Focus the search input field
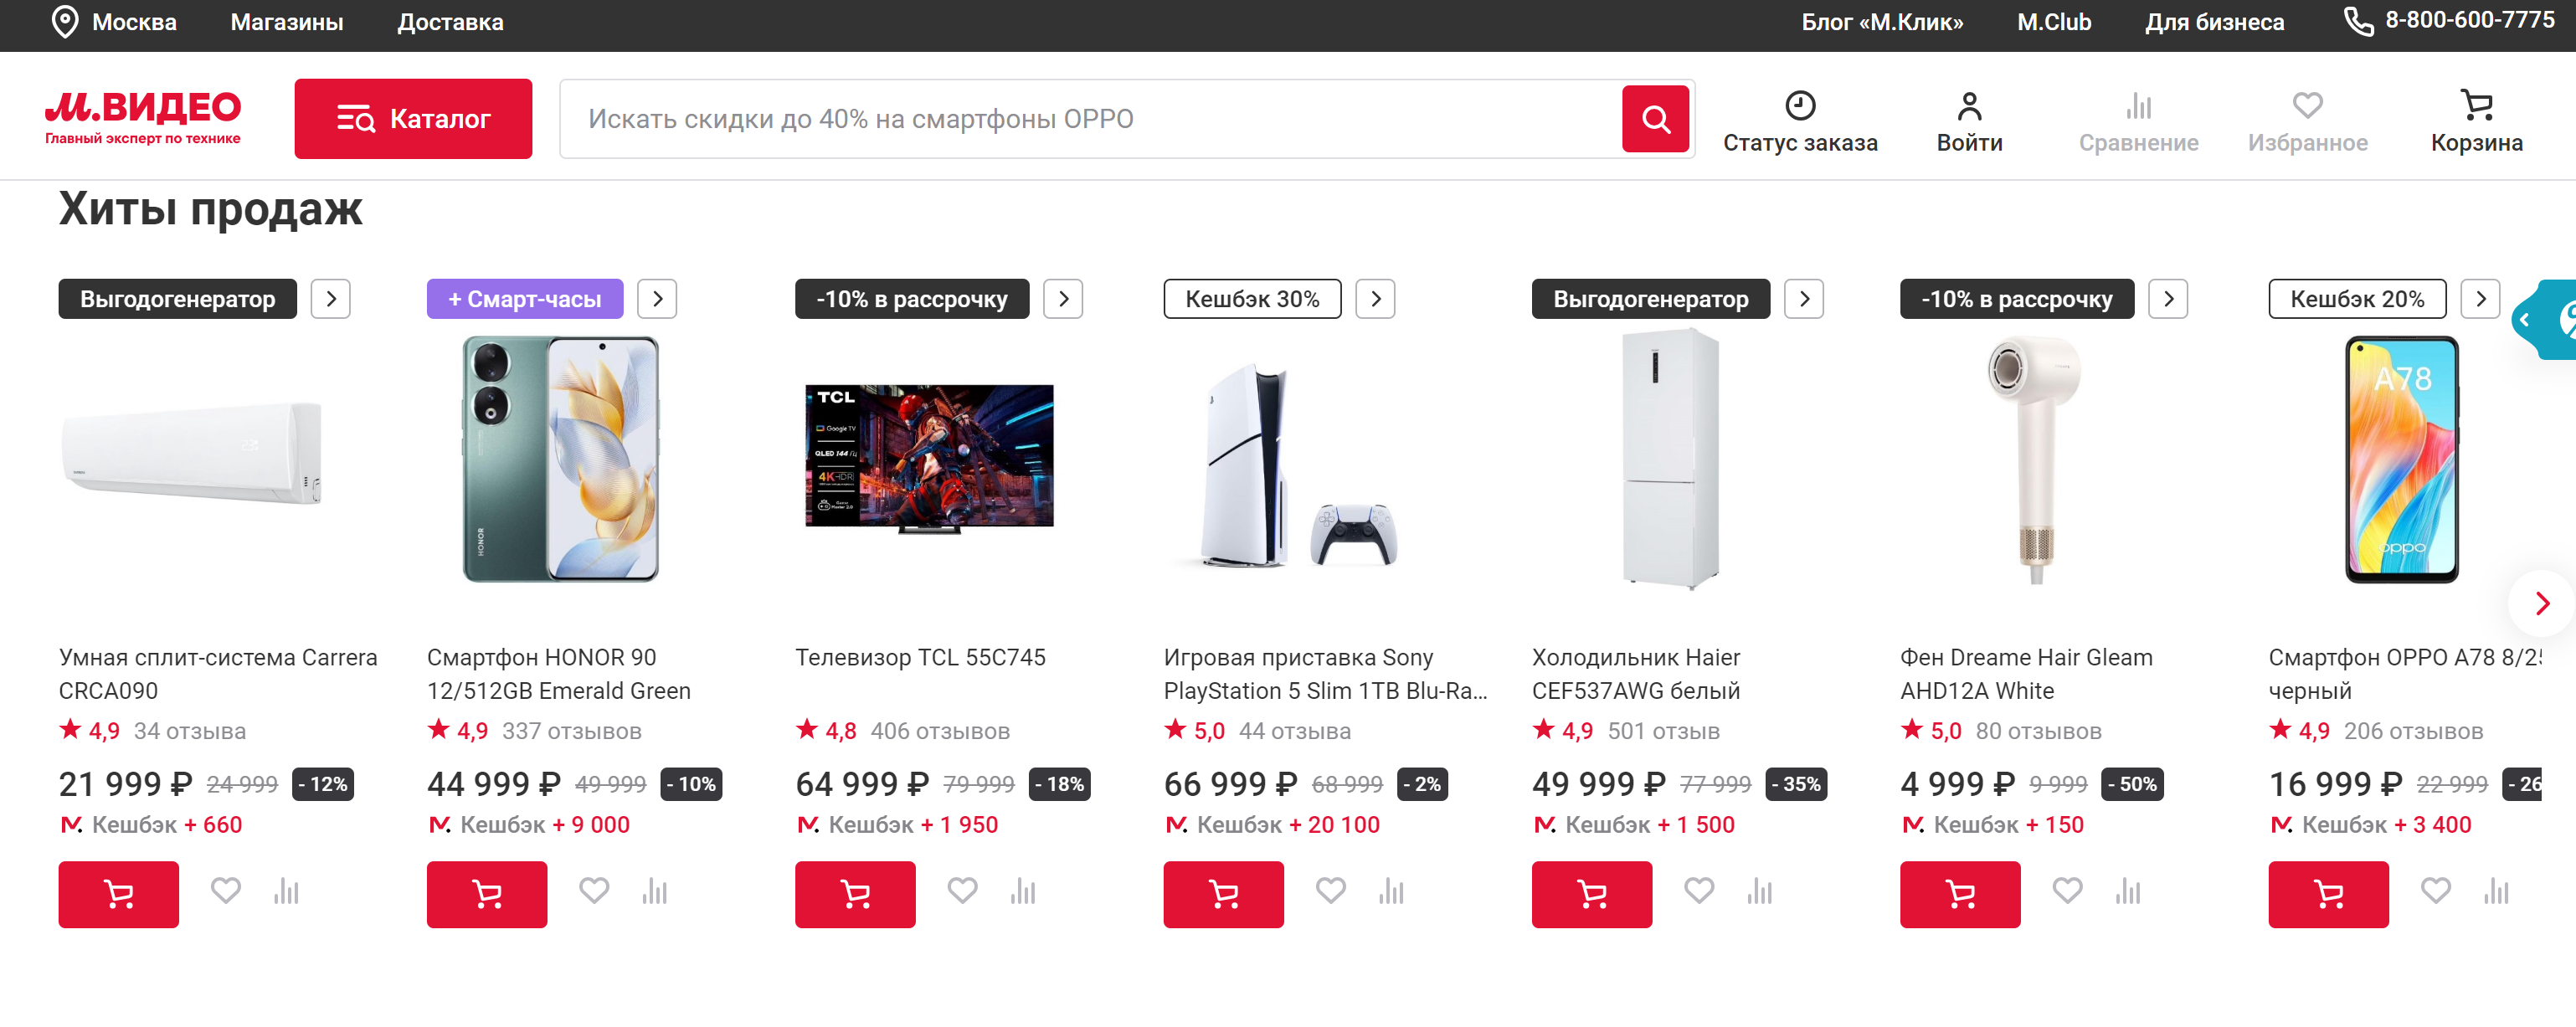 1090,119
